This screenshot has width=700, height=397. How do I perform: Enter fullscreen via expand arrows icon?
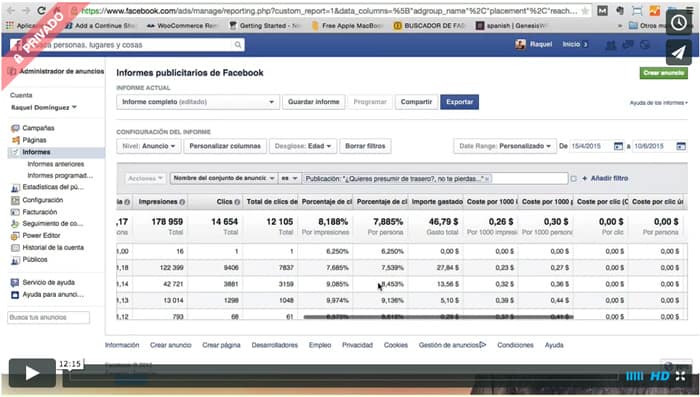pos(680,376)
